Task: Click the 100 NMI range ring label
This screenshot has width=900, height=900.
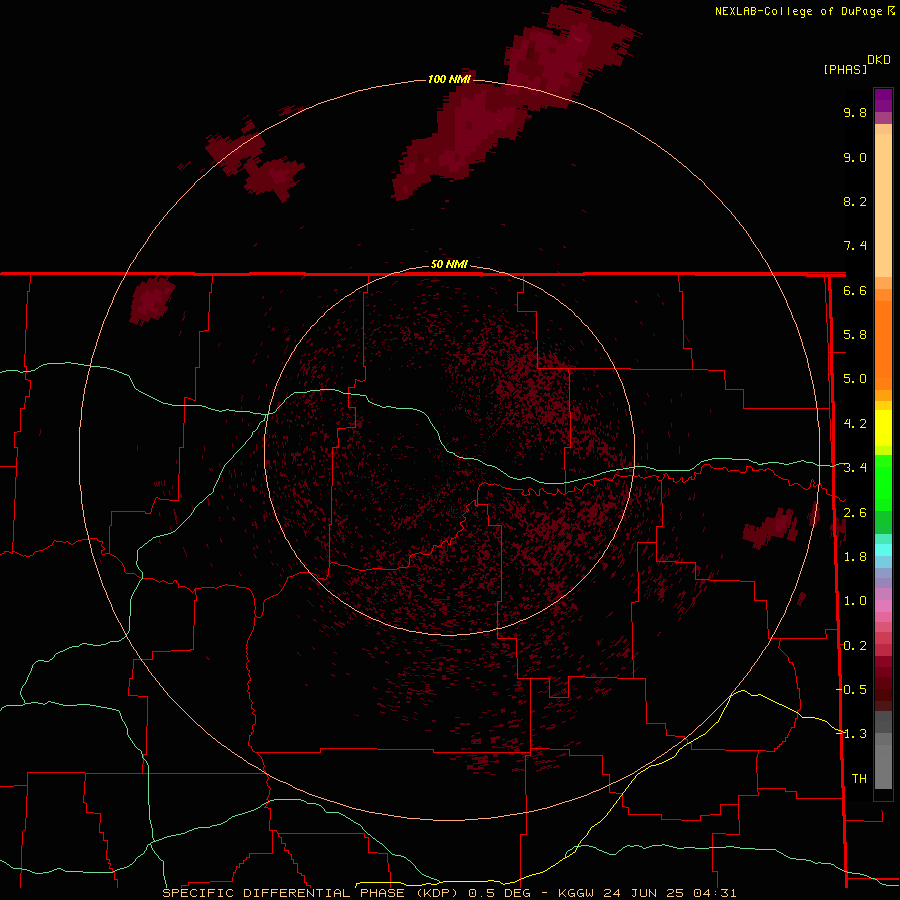Action: coord(449,79)
